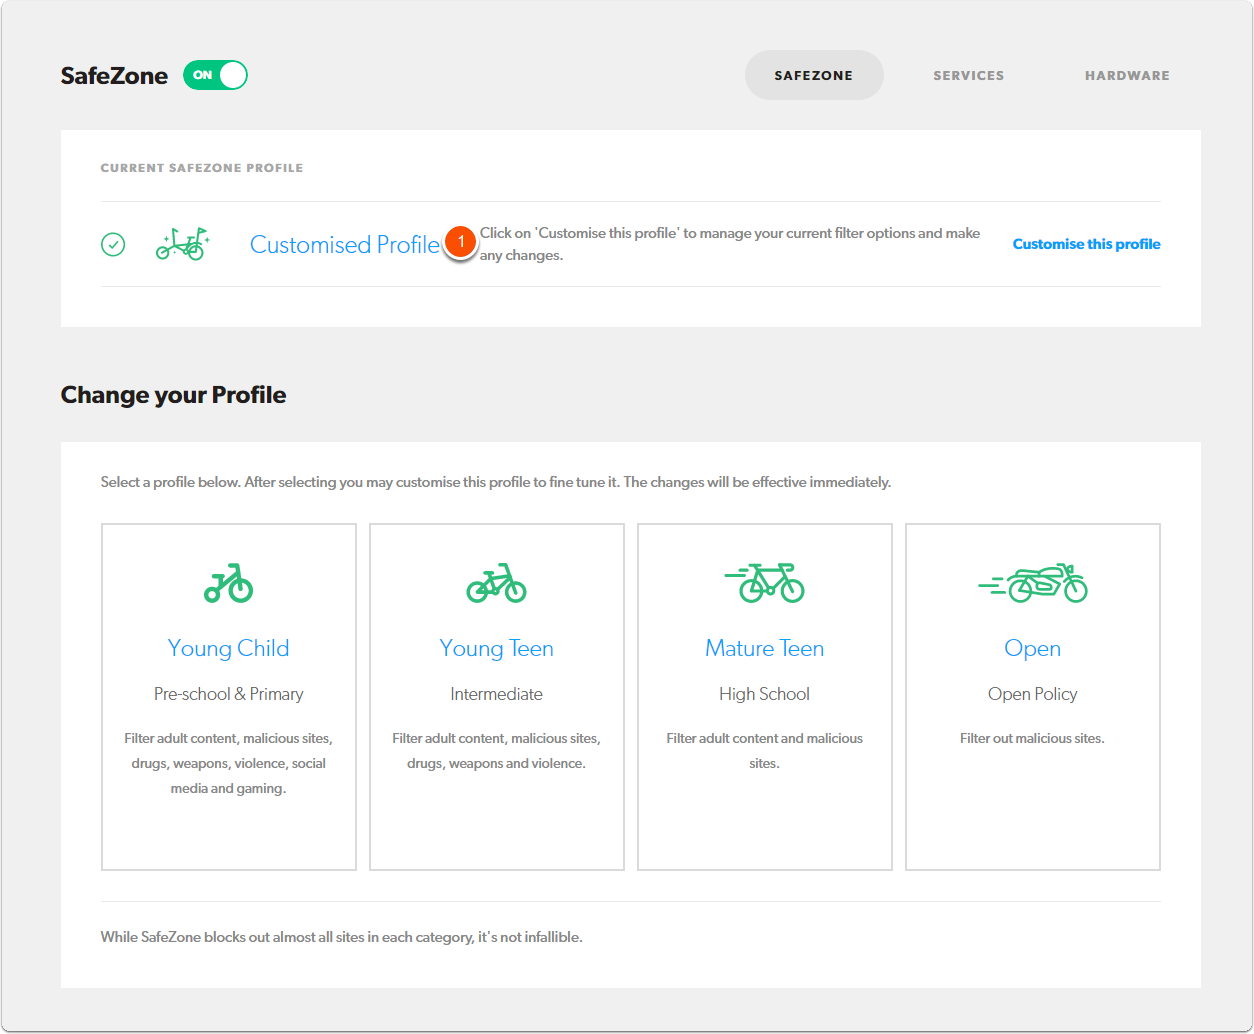
Task: Select the Mature Teen profile title
Action: (764, 648)
